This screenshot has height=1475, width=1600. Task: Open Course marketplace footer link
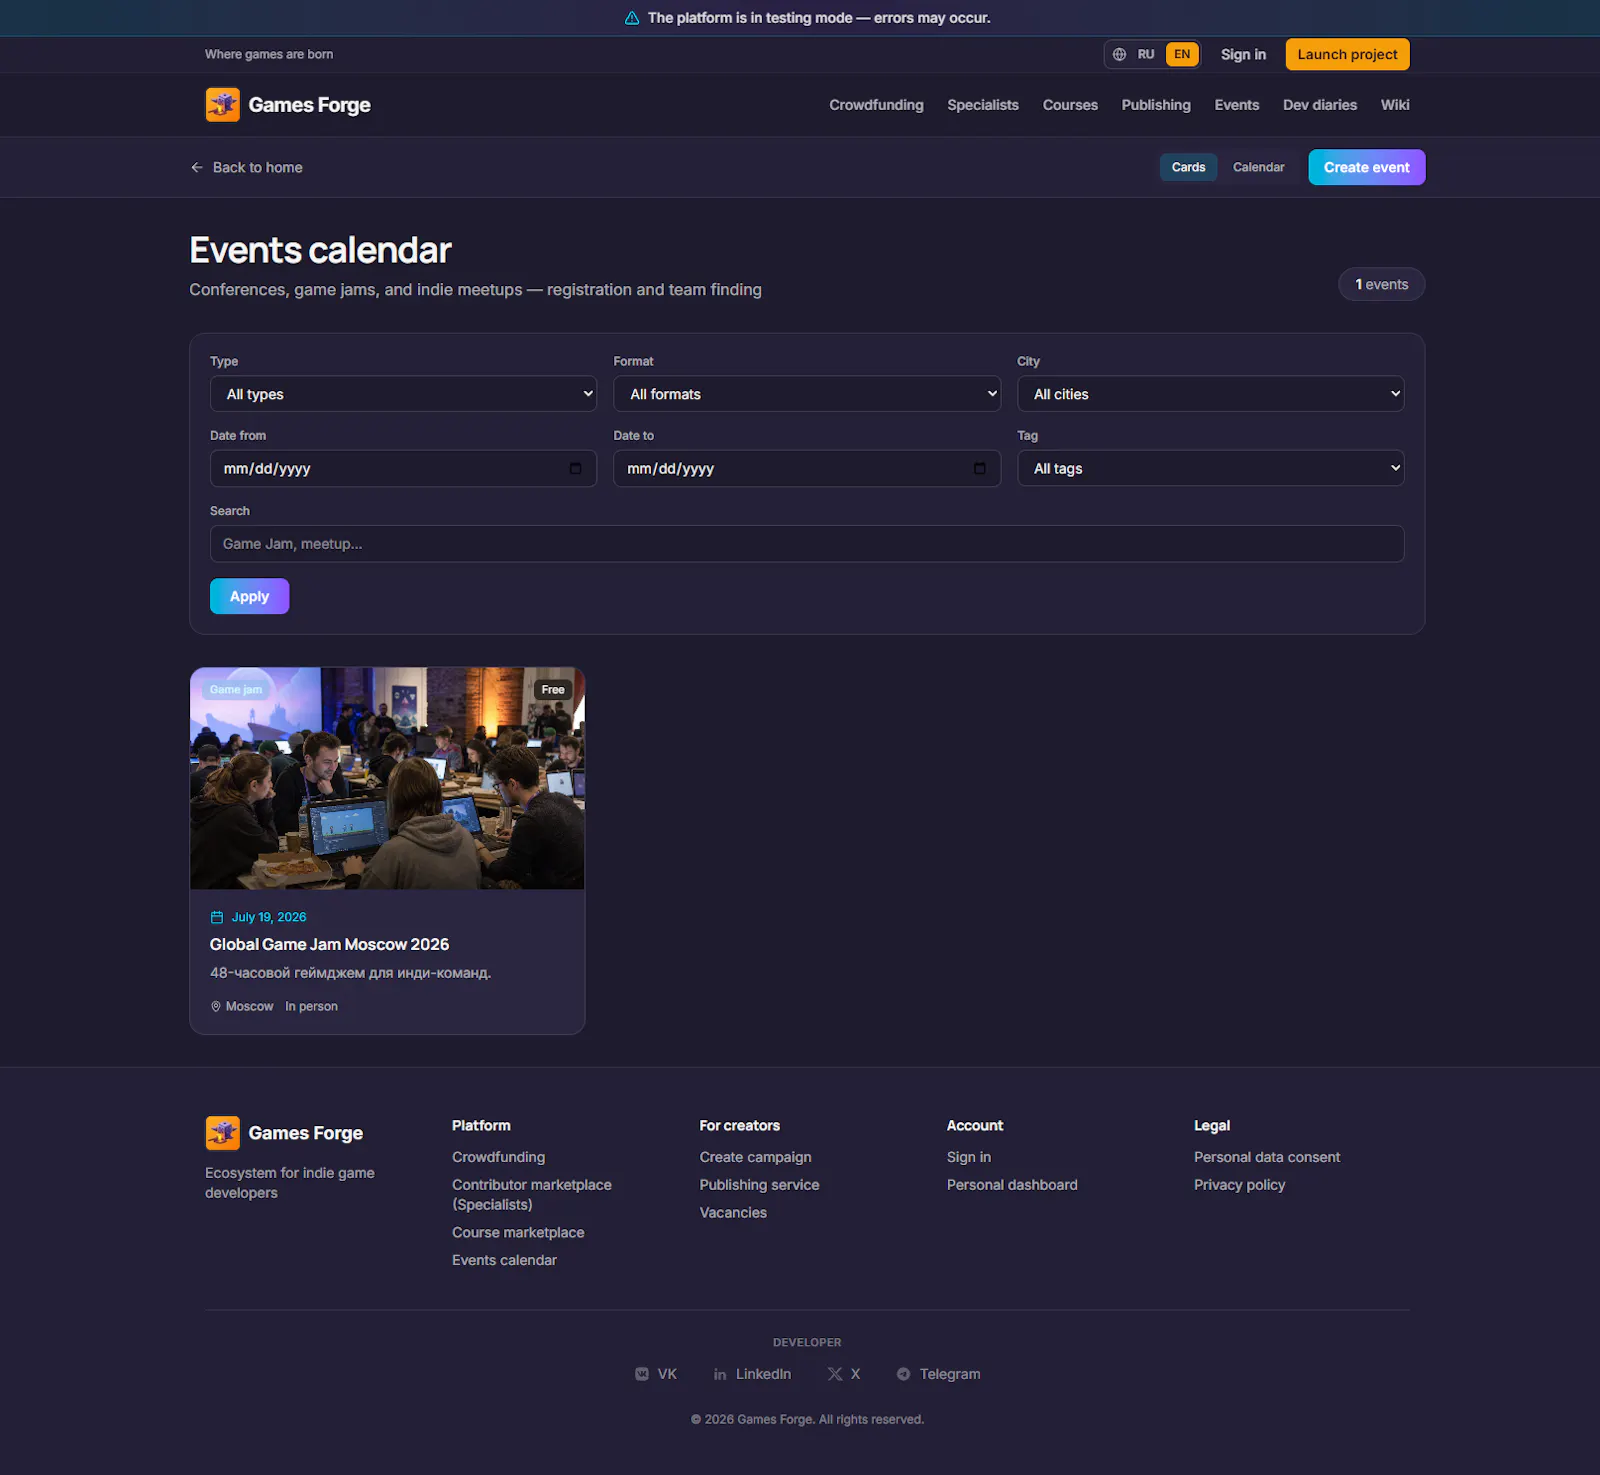(518, 1233)
